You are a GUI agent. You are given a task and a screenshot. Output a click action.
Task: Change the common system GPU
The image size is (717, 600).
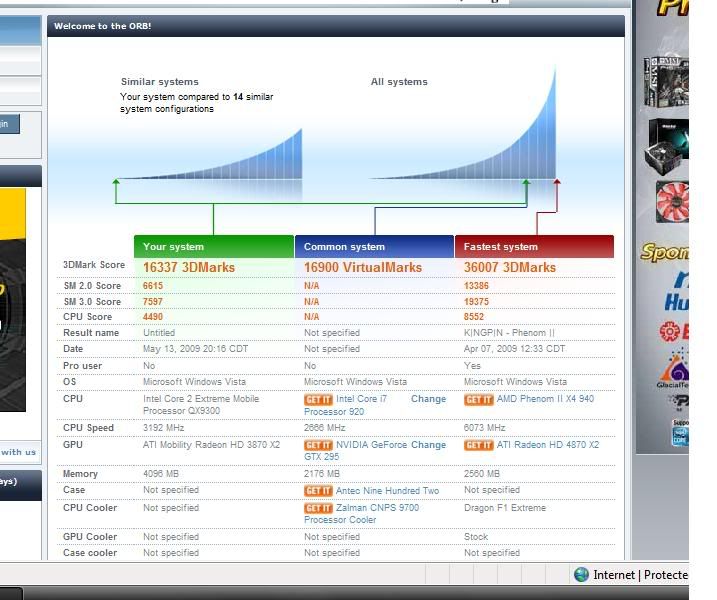click(428, 445)
